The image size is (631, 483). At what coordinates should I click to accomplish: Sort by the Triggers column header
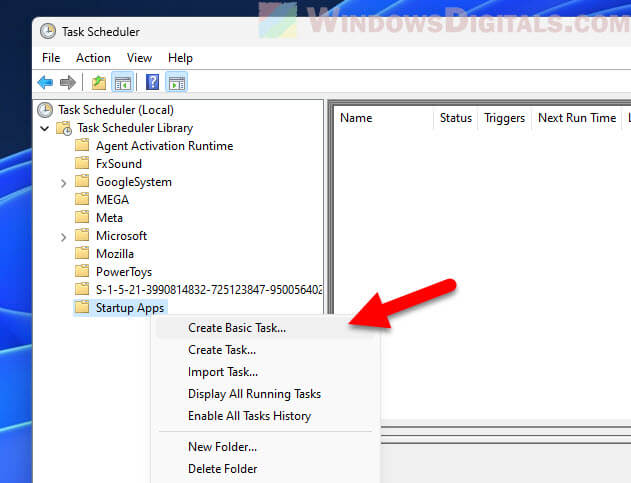504,118
